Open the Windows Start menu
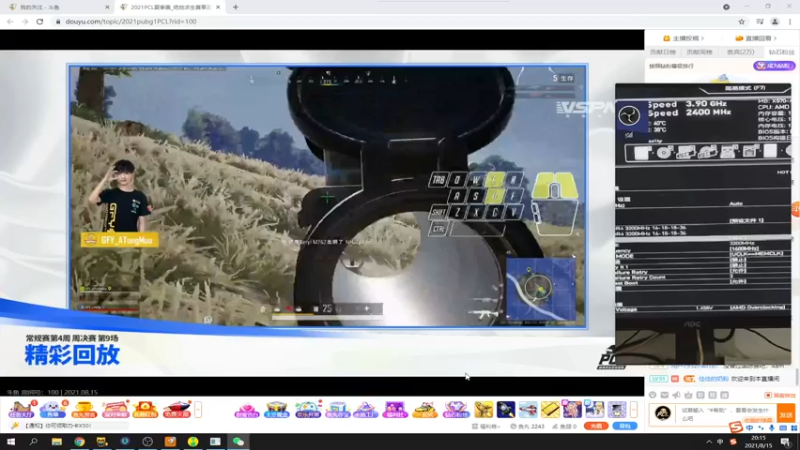The width and height of the screenshot is (800, 450). (x=11, y=442)
